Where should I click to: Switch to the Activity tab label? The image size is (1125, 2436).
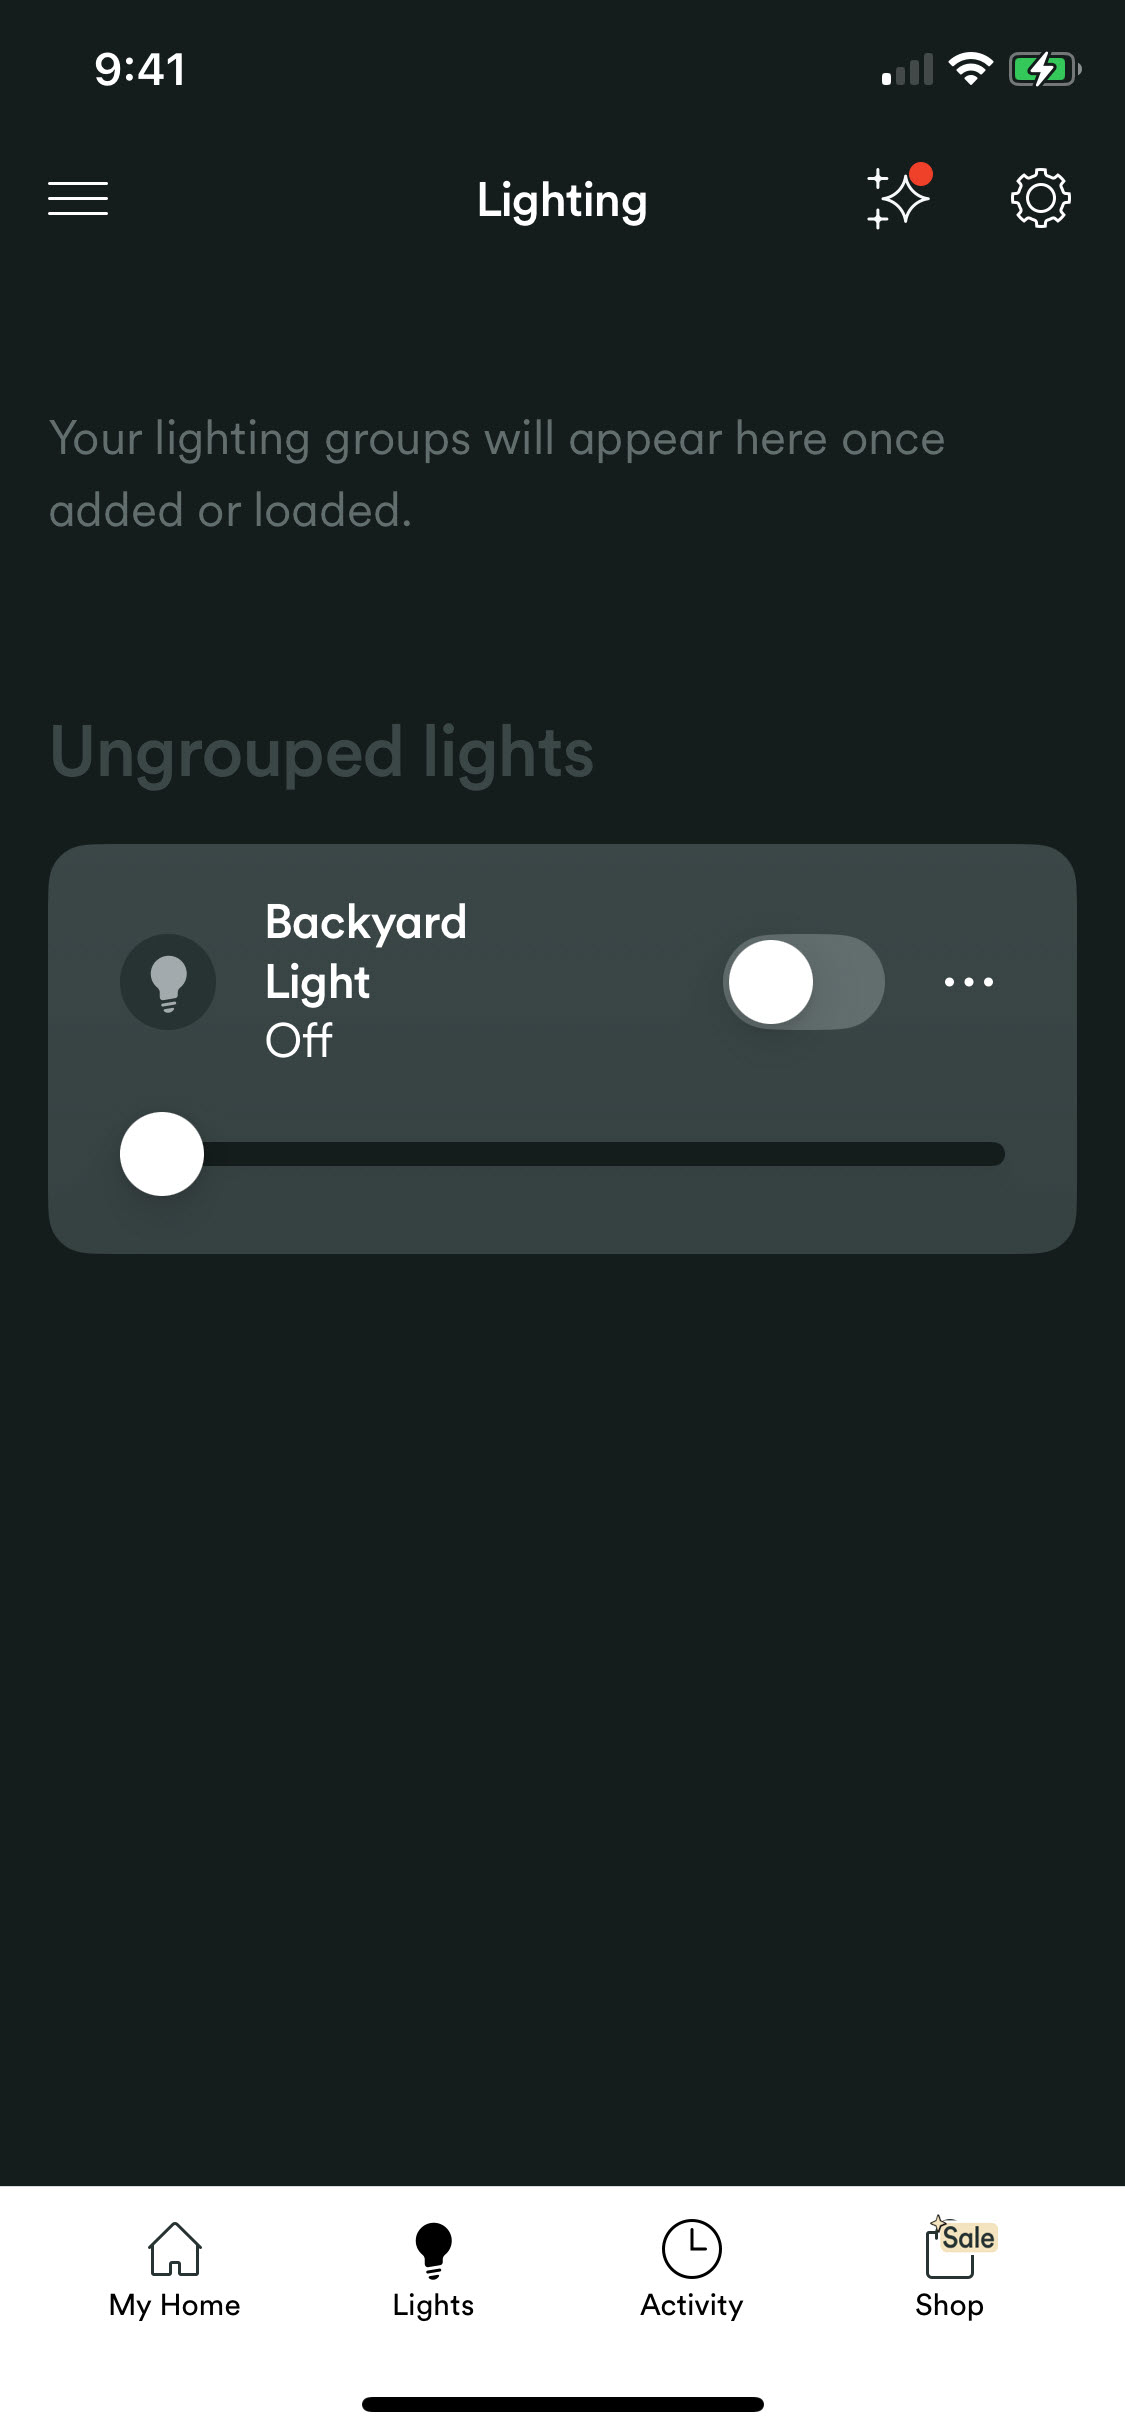691,2305
